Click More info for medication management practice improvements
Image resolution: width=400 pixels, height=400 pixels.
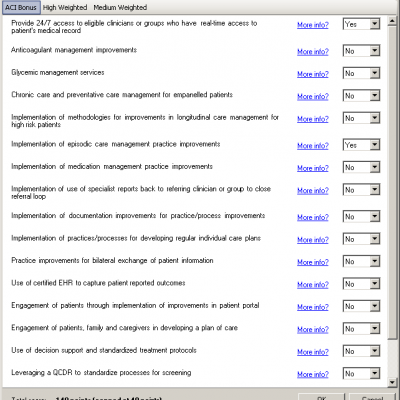[313, 168]
